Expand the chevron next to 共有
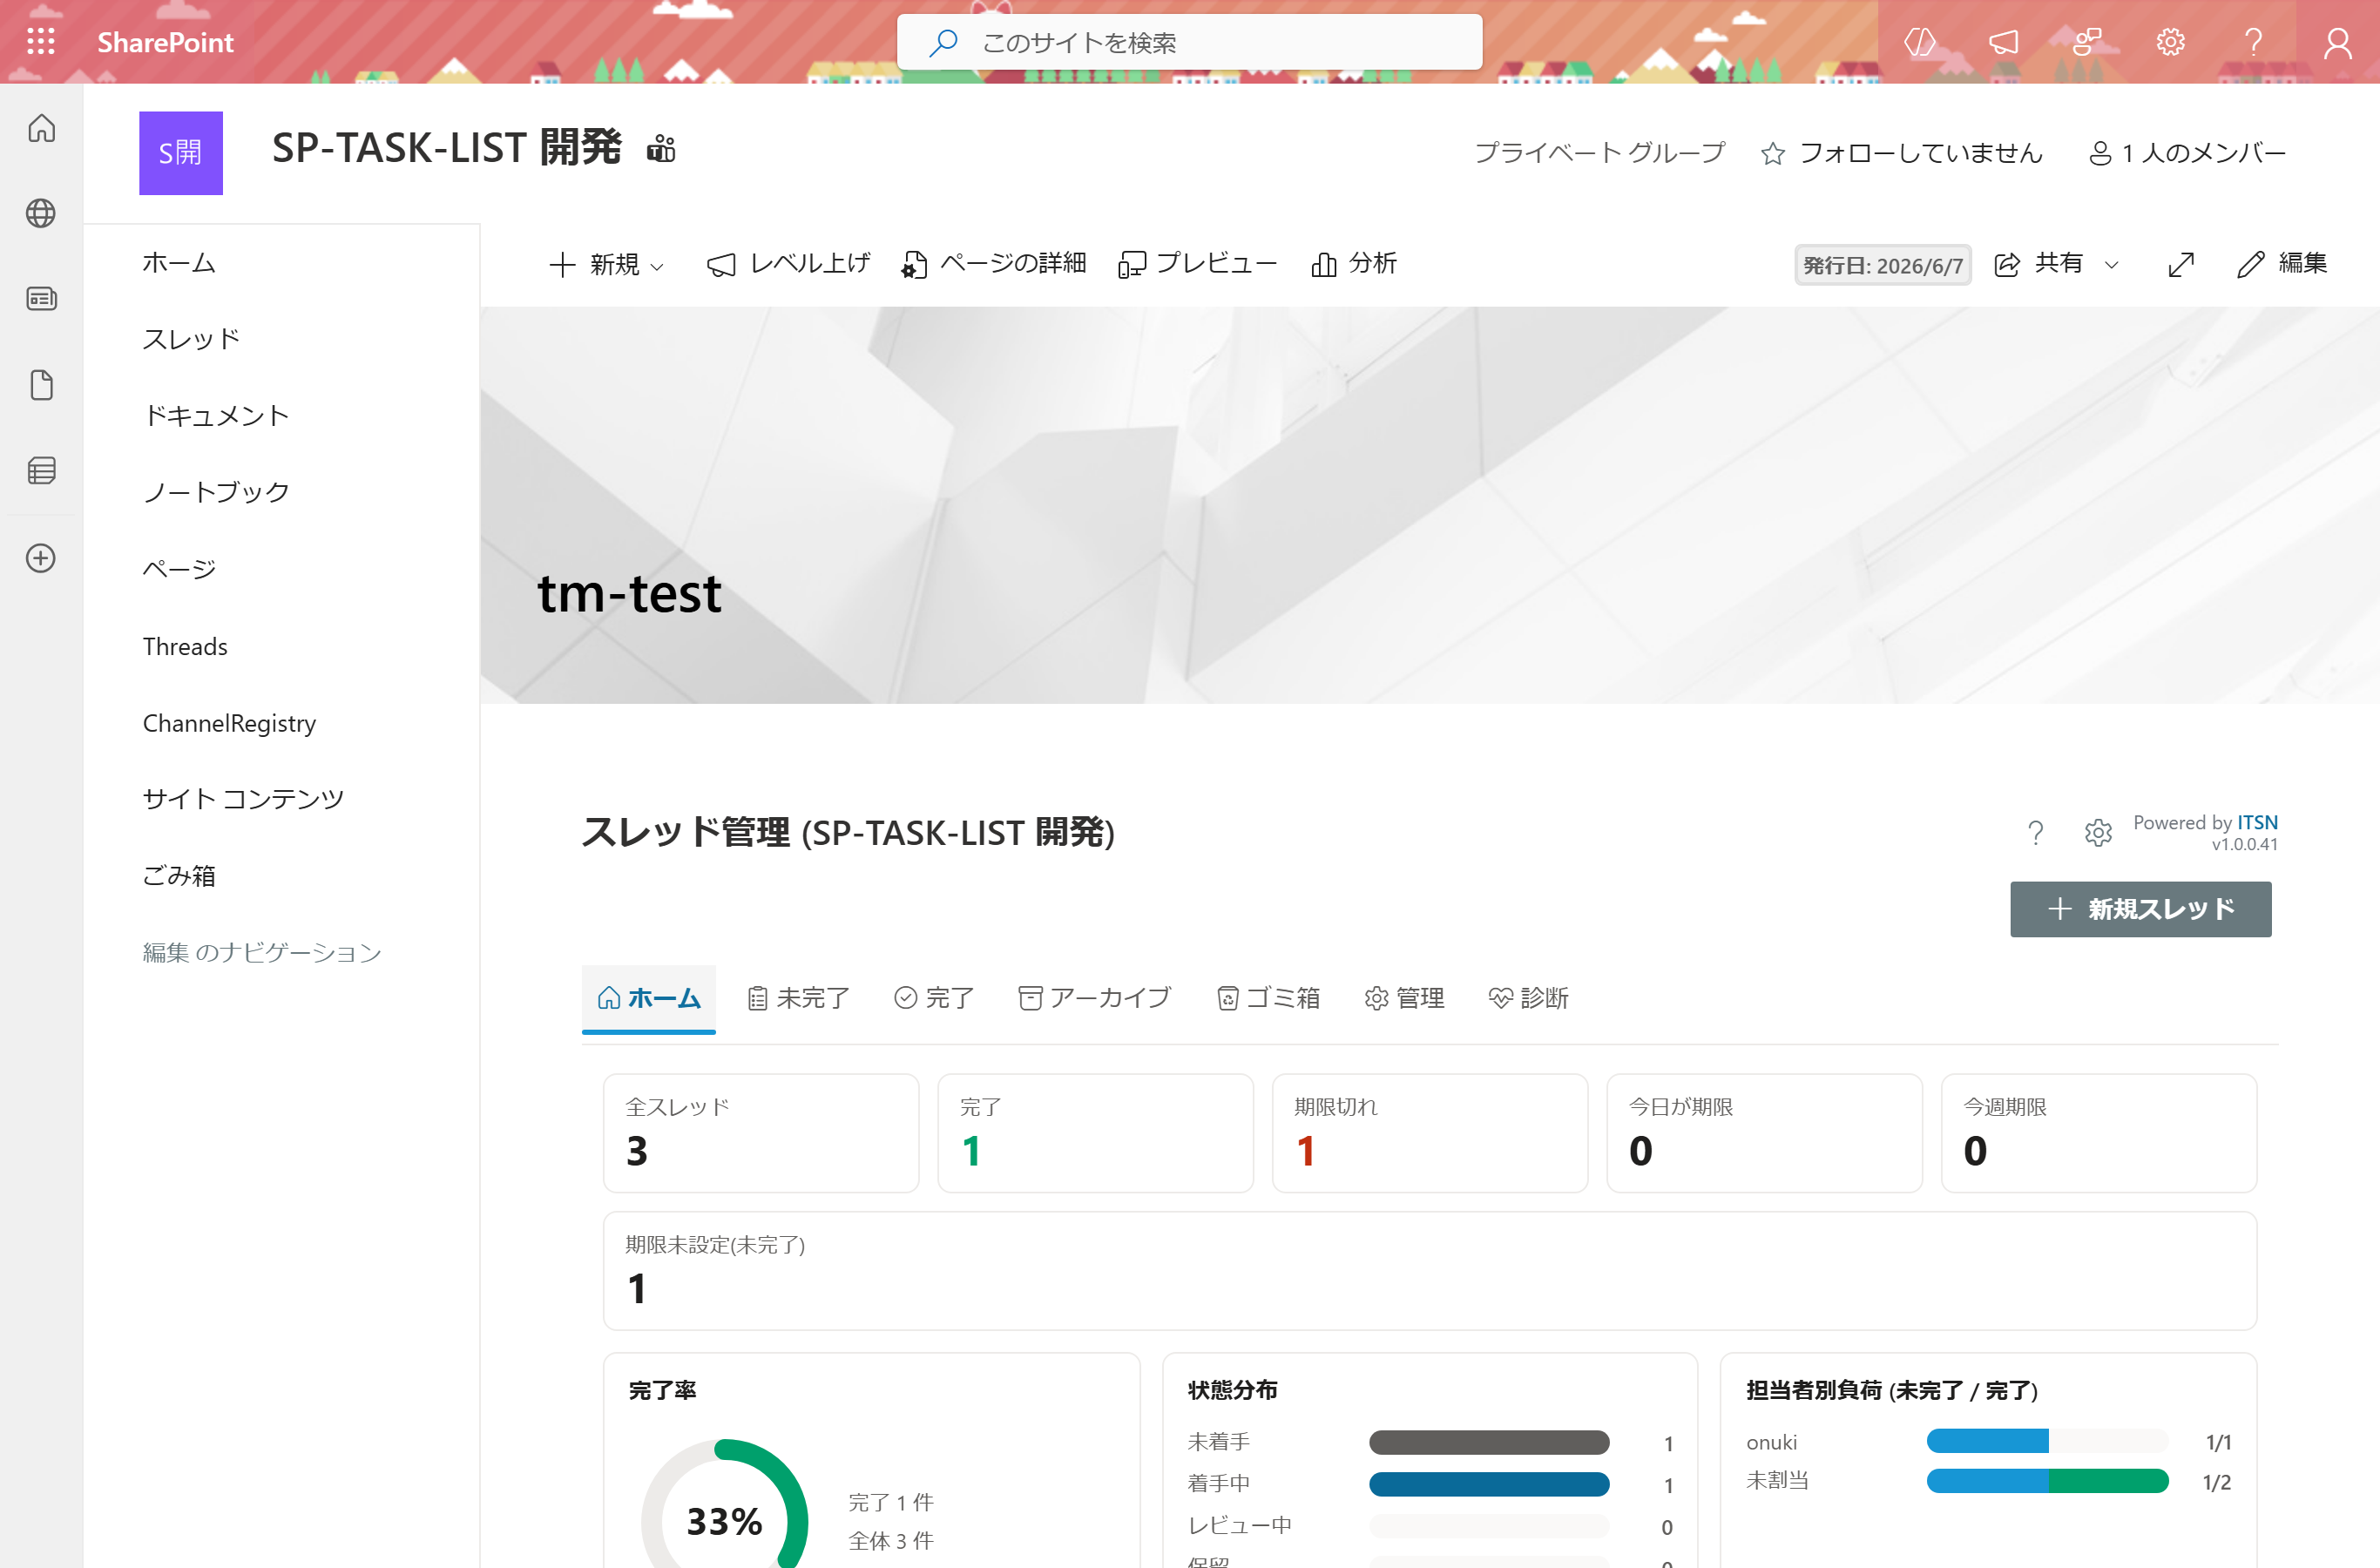Viewport: 2380px width, 1568px height. 2112,265
